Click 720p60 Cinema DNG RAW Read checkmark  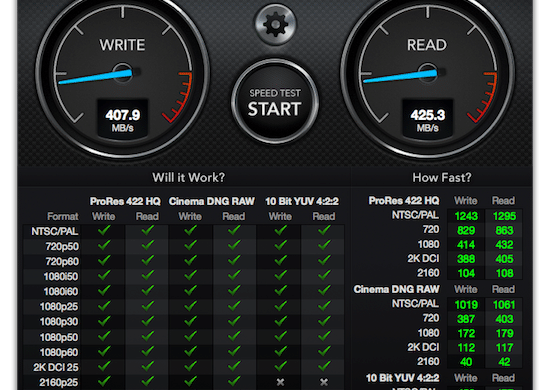pos(234,261)
